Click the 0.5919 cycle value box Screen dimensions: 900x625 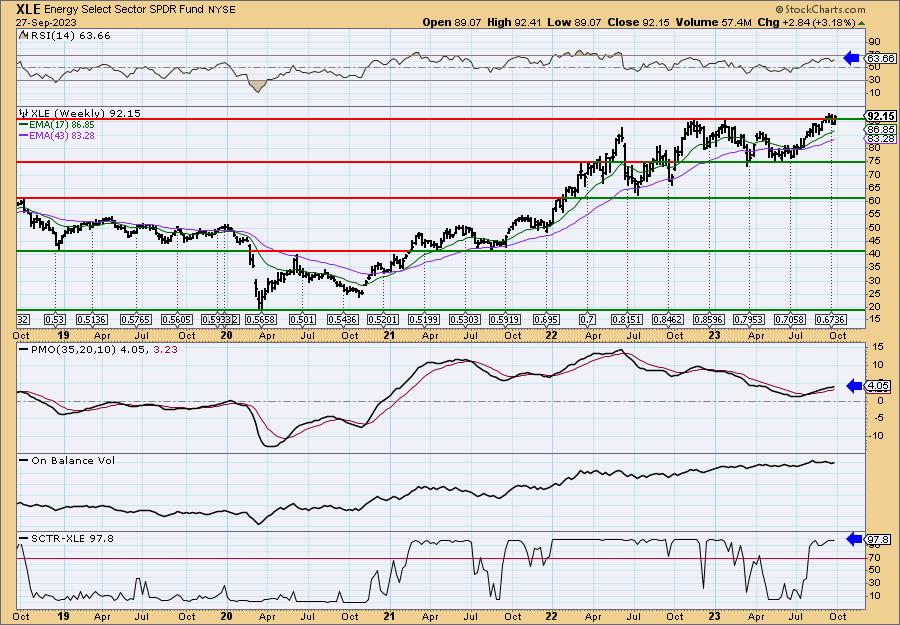point(505,319)
